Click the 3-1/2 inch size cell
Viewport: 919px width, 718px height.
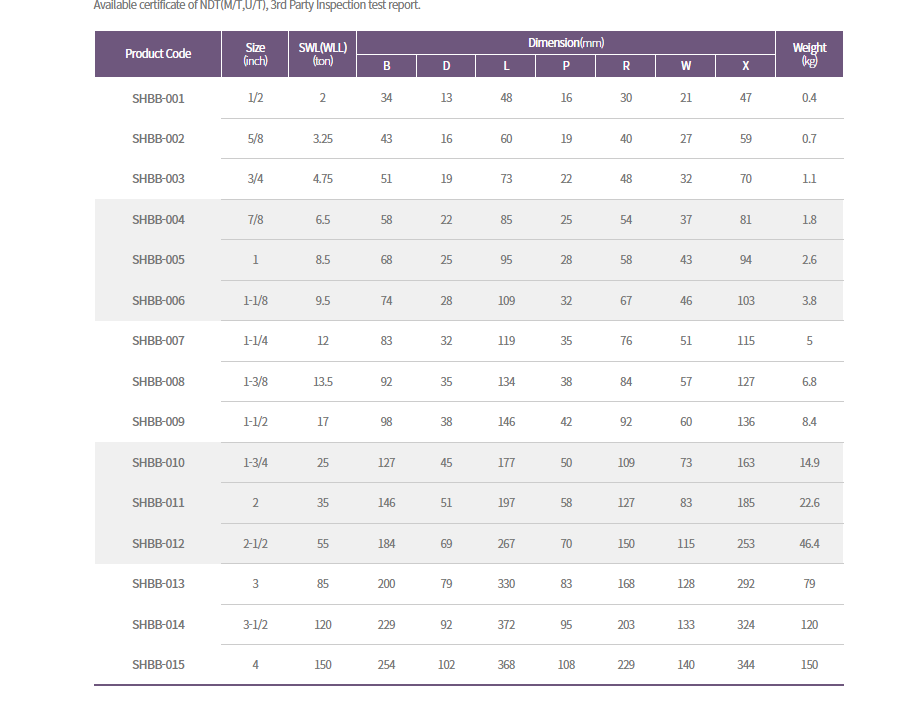coord(255,625)
